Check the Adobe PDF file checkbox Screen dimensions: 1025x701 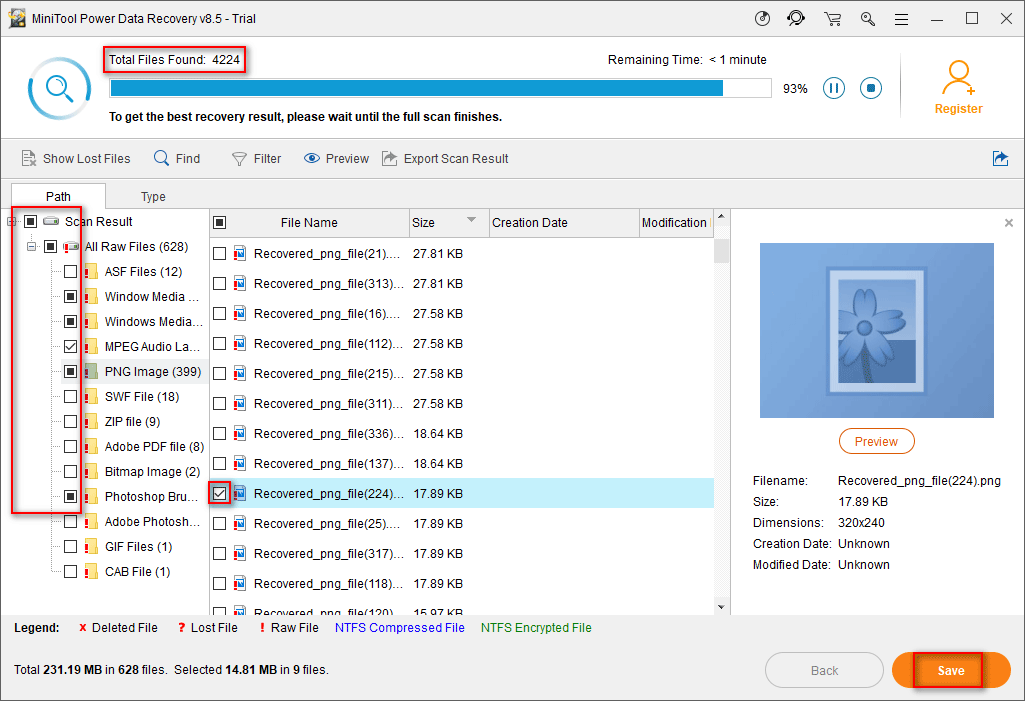click(71, 447)
